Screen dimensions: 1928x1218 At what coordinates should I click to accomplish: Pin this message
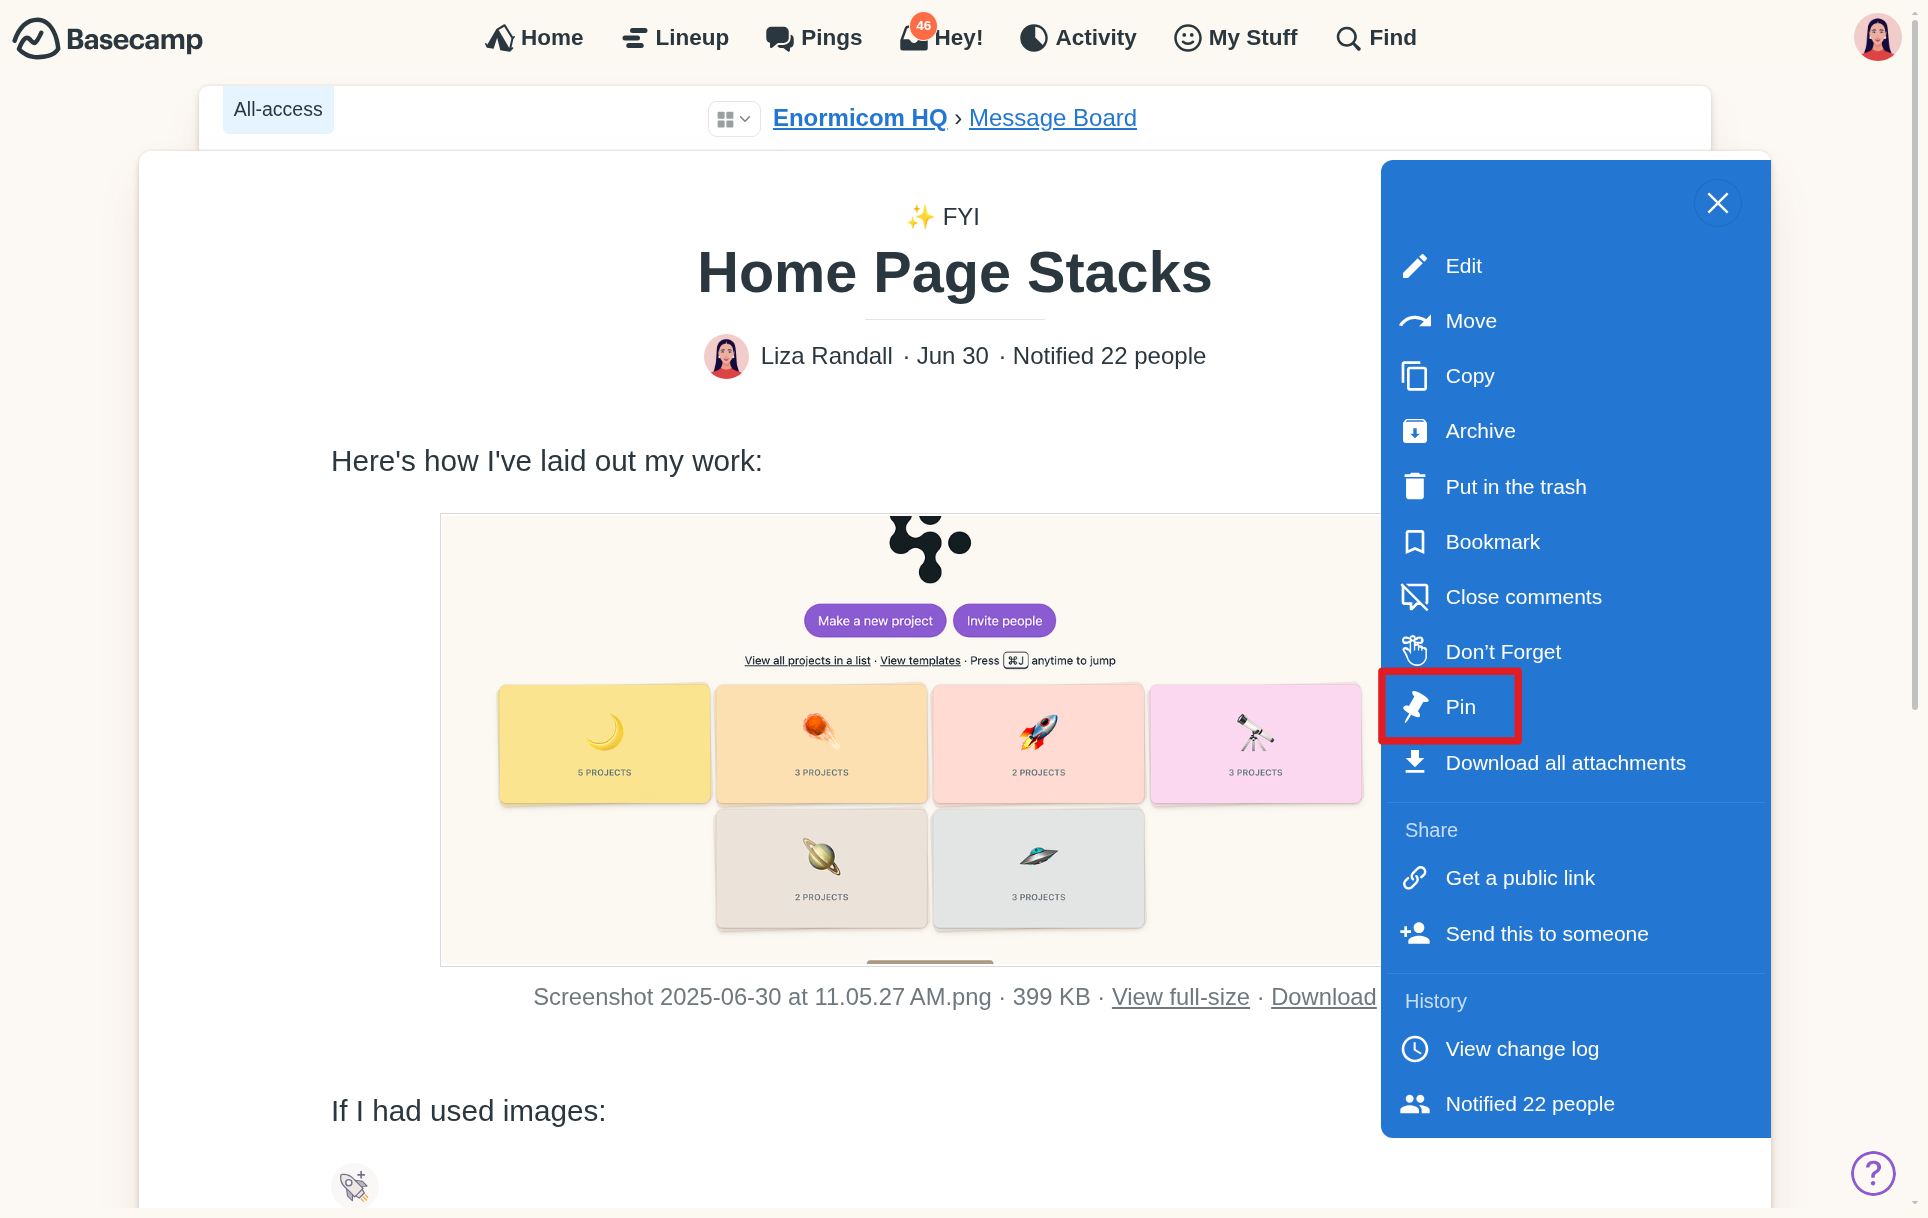(1459, 707)
